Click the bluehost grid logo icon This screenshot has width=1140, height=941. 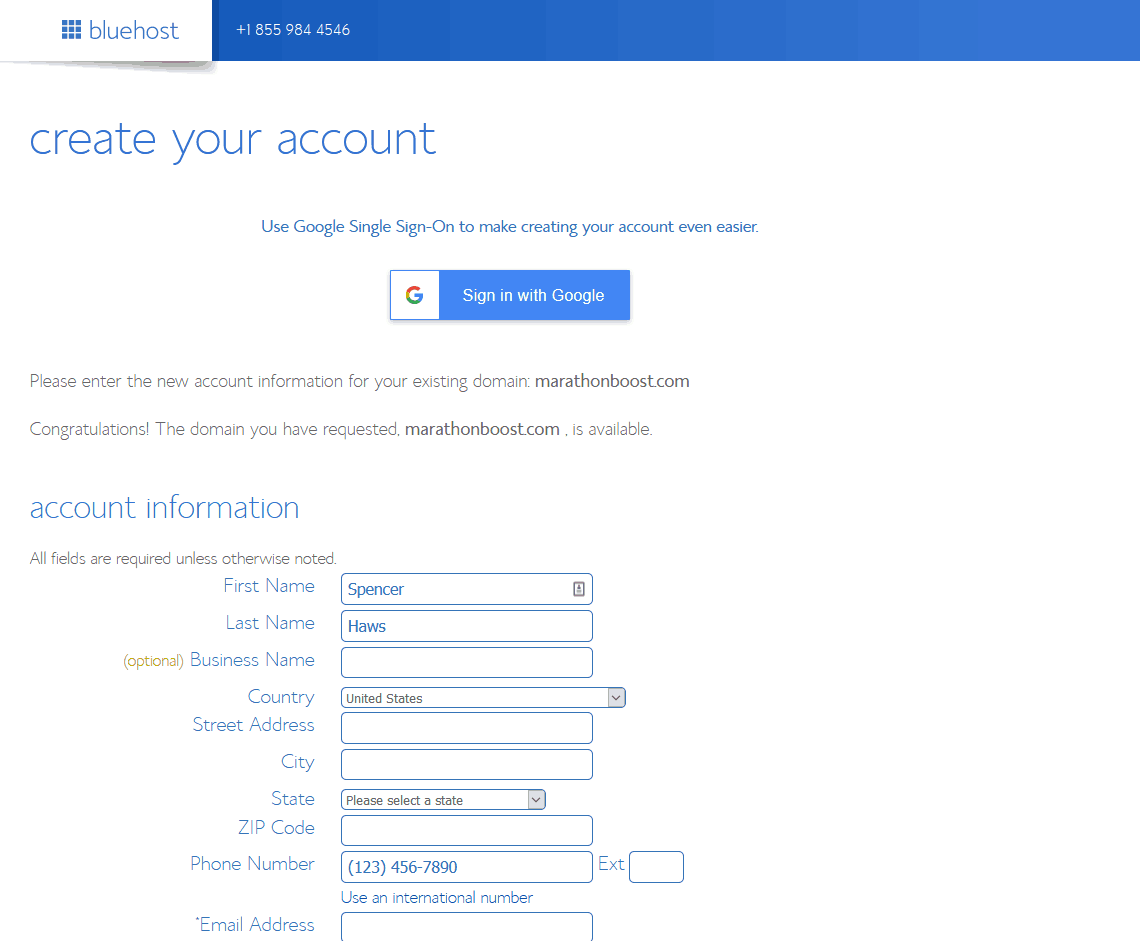71,30
